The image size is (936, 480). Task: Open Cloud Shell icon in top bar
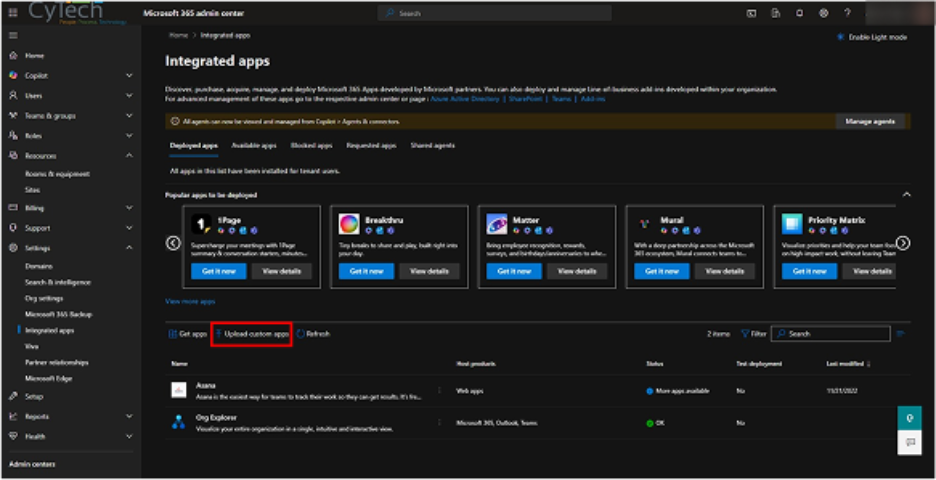[x=752, y=13]
